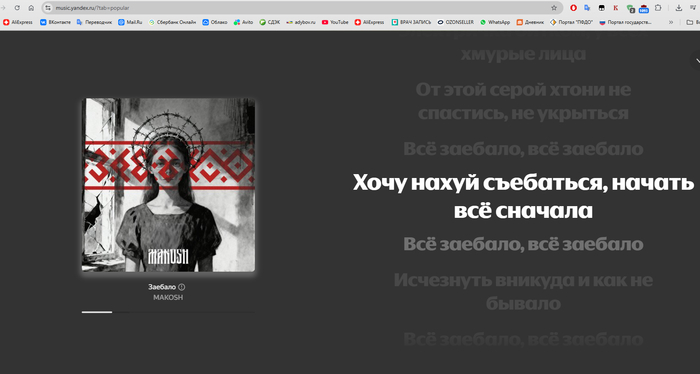Expand hidden bookmarks with the » chevron
This screenshot has height=374, width=700.
tap(671, 22)
